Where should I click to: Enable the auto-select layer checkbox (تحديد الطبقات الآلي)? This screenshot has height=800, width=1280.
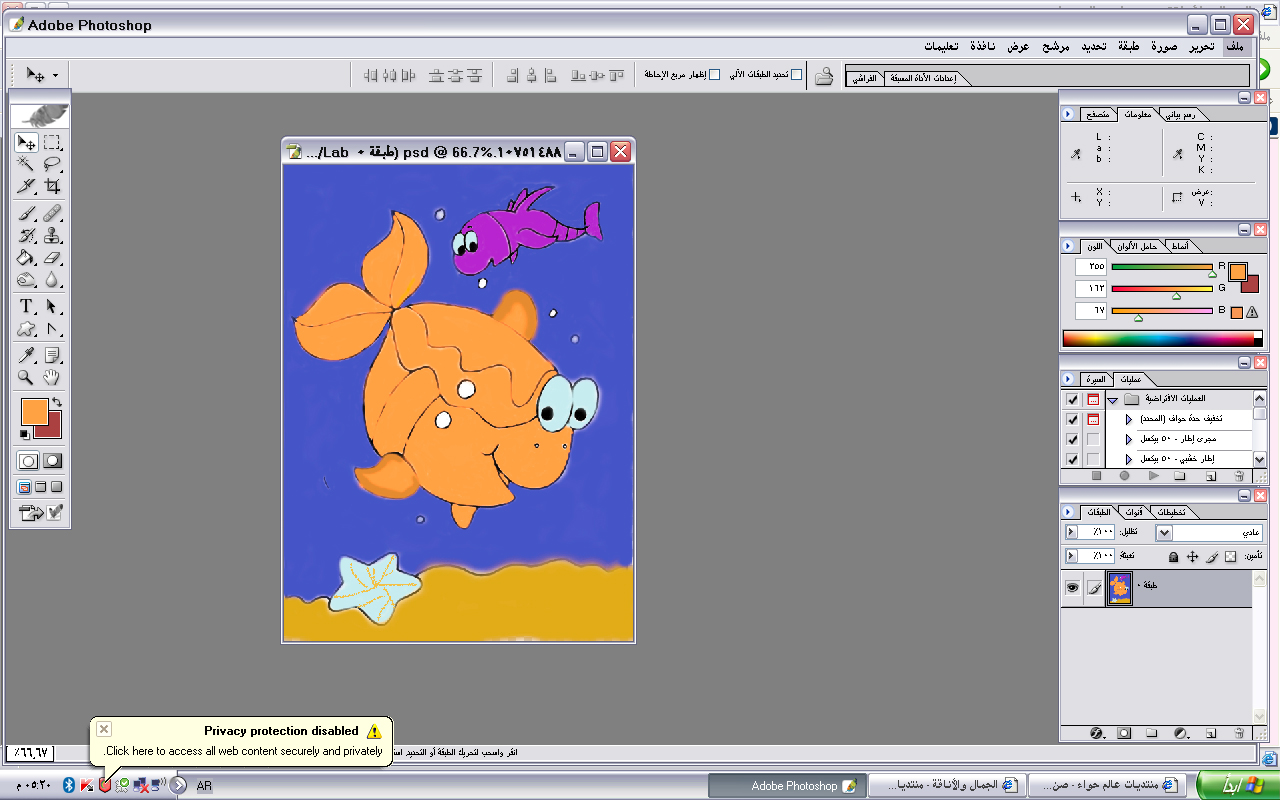click(796, 75)
